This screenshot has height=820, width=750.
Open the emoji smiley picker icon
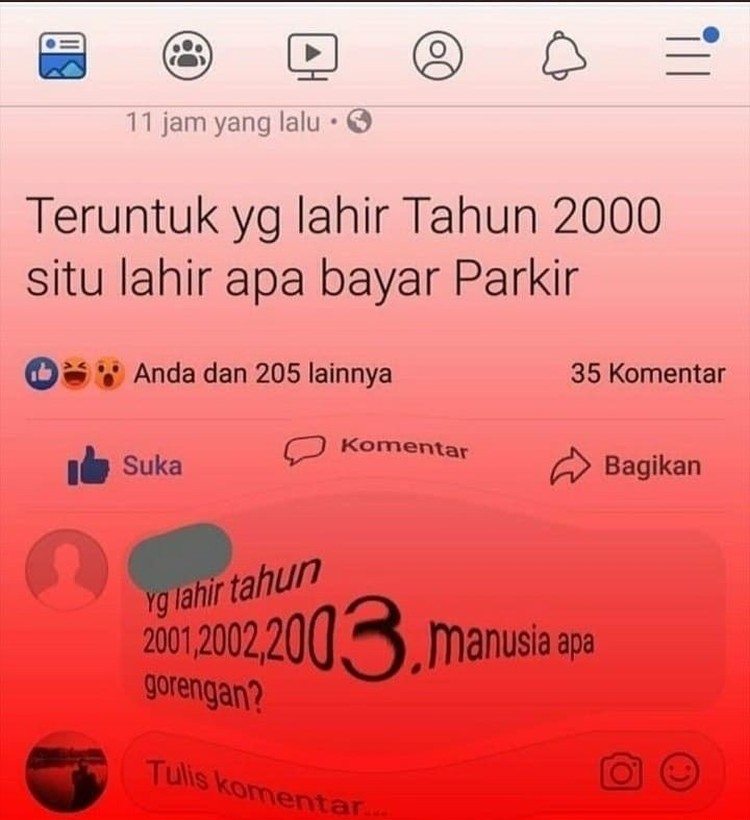pos(679,772)
